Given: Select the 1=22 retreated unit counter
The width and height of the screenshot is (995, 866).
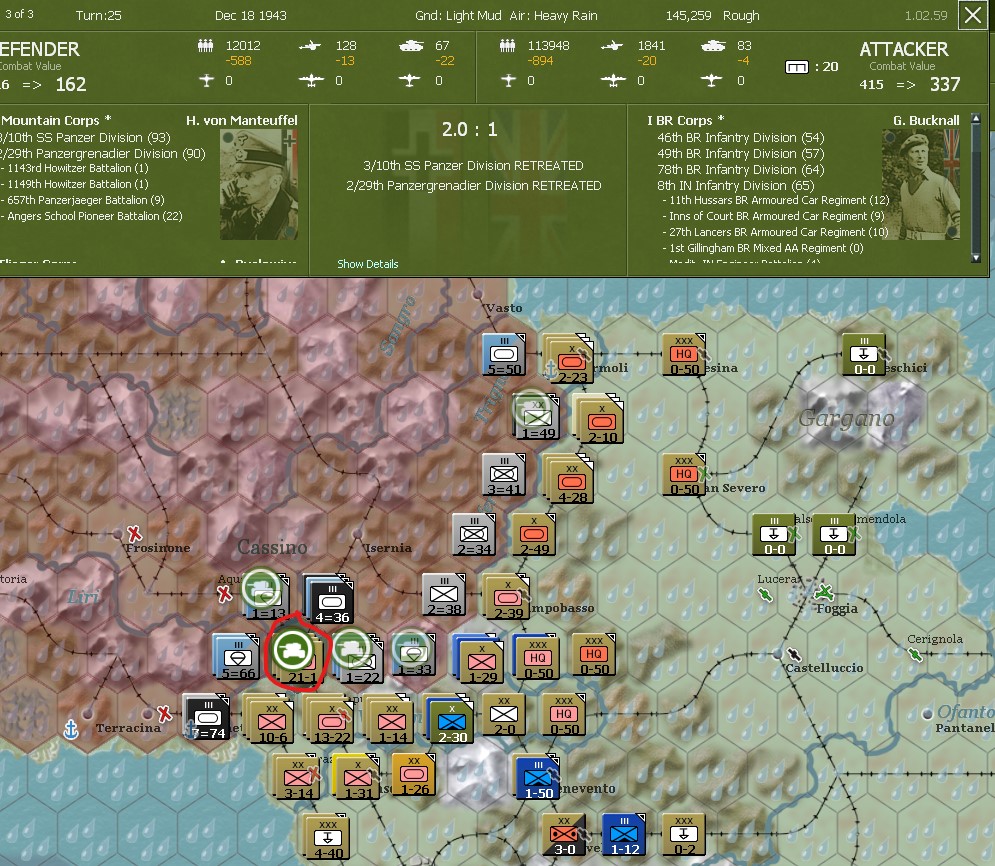Looking at the screenshot, I should click(359, 658).
